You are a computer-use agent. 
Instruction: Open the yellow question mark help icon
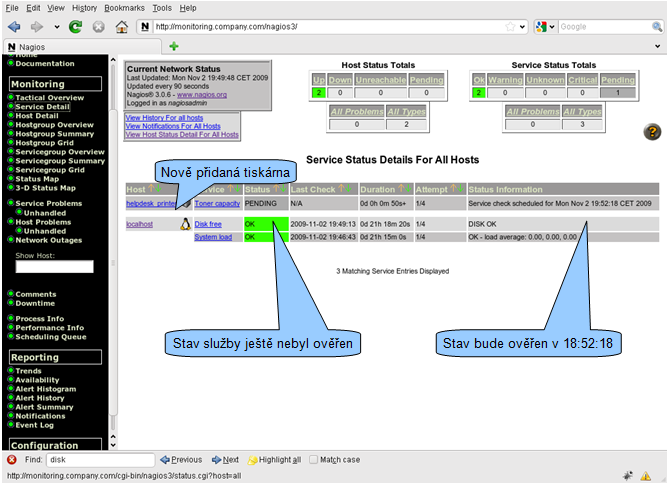(652, 132)
